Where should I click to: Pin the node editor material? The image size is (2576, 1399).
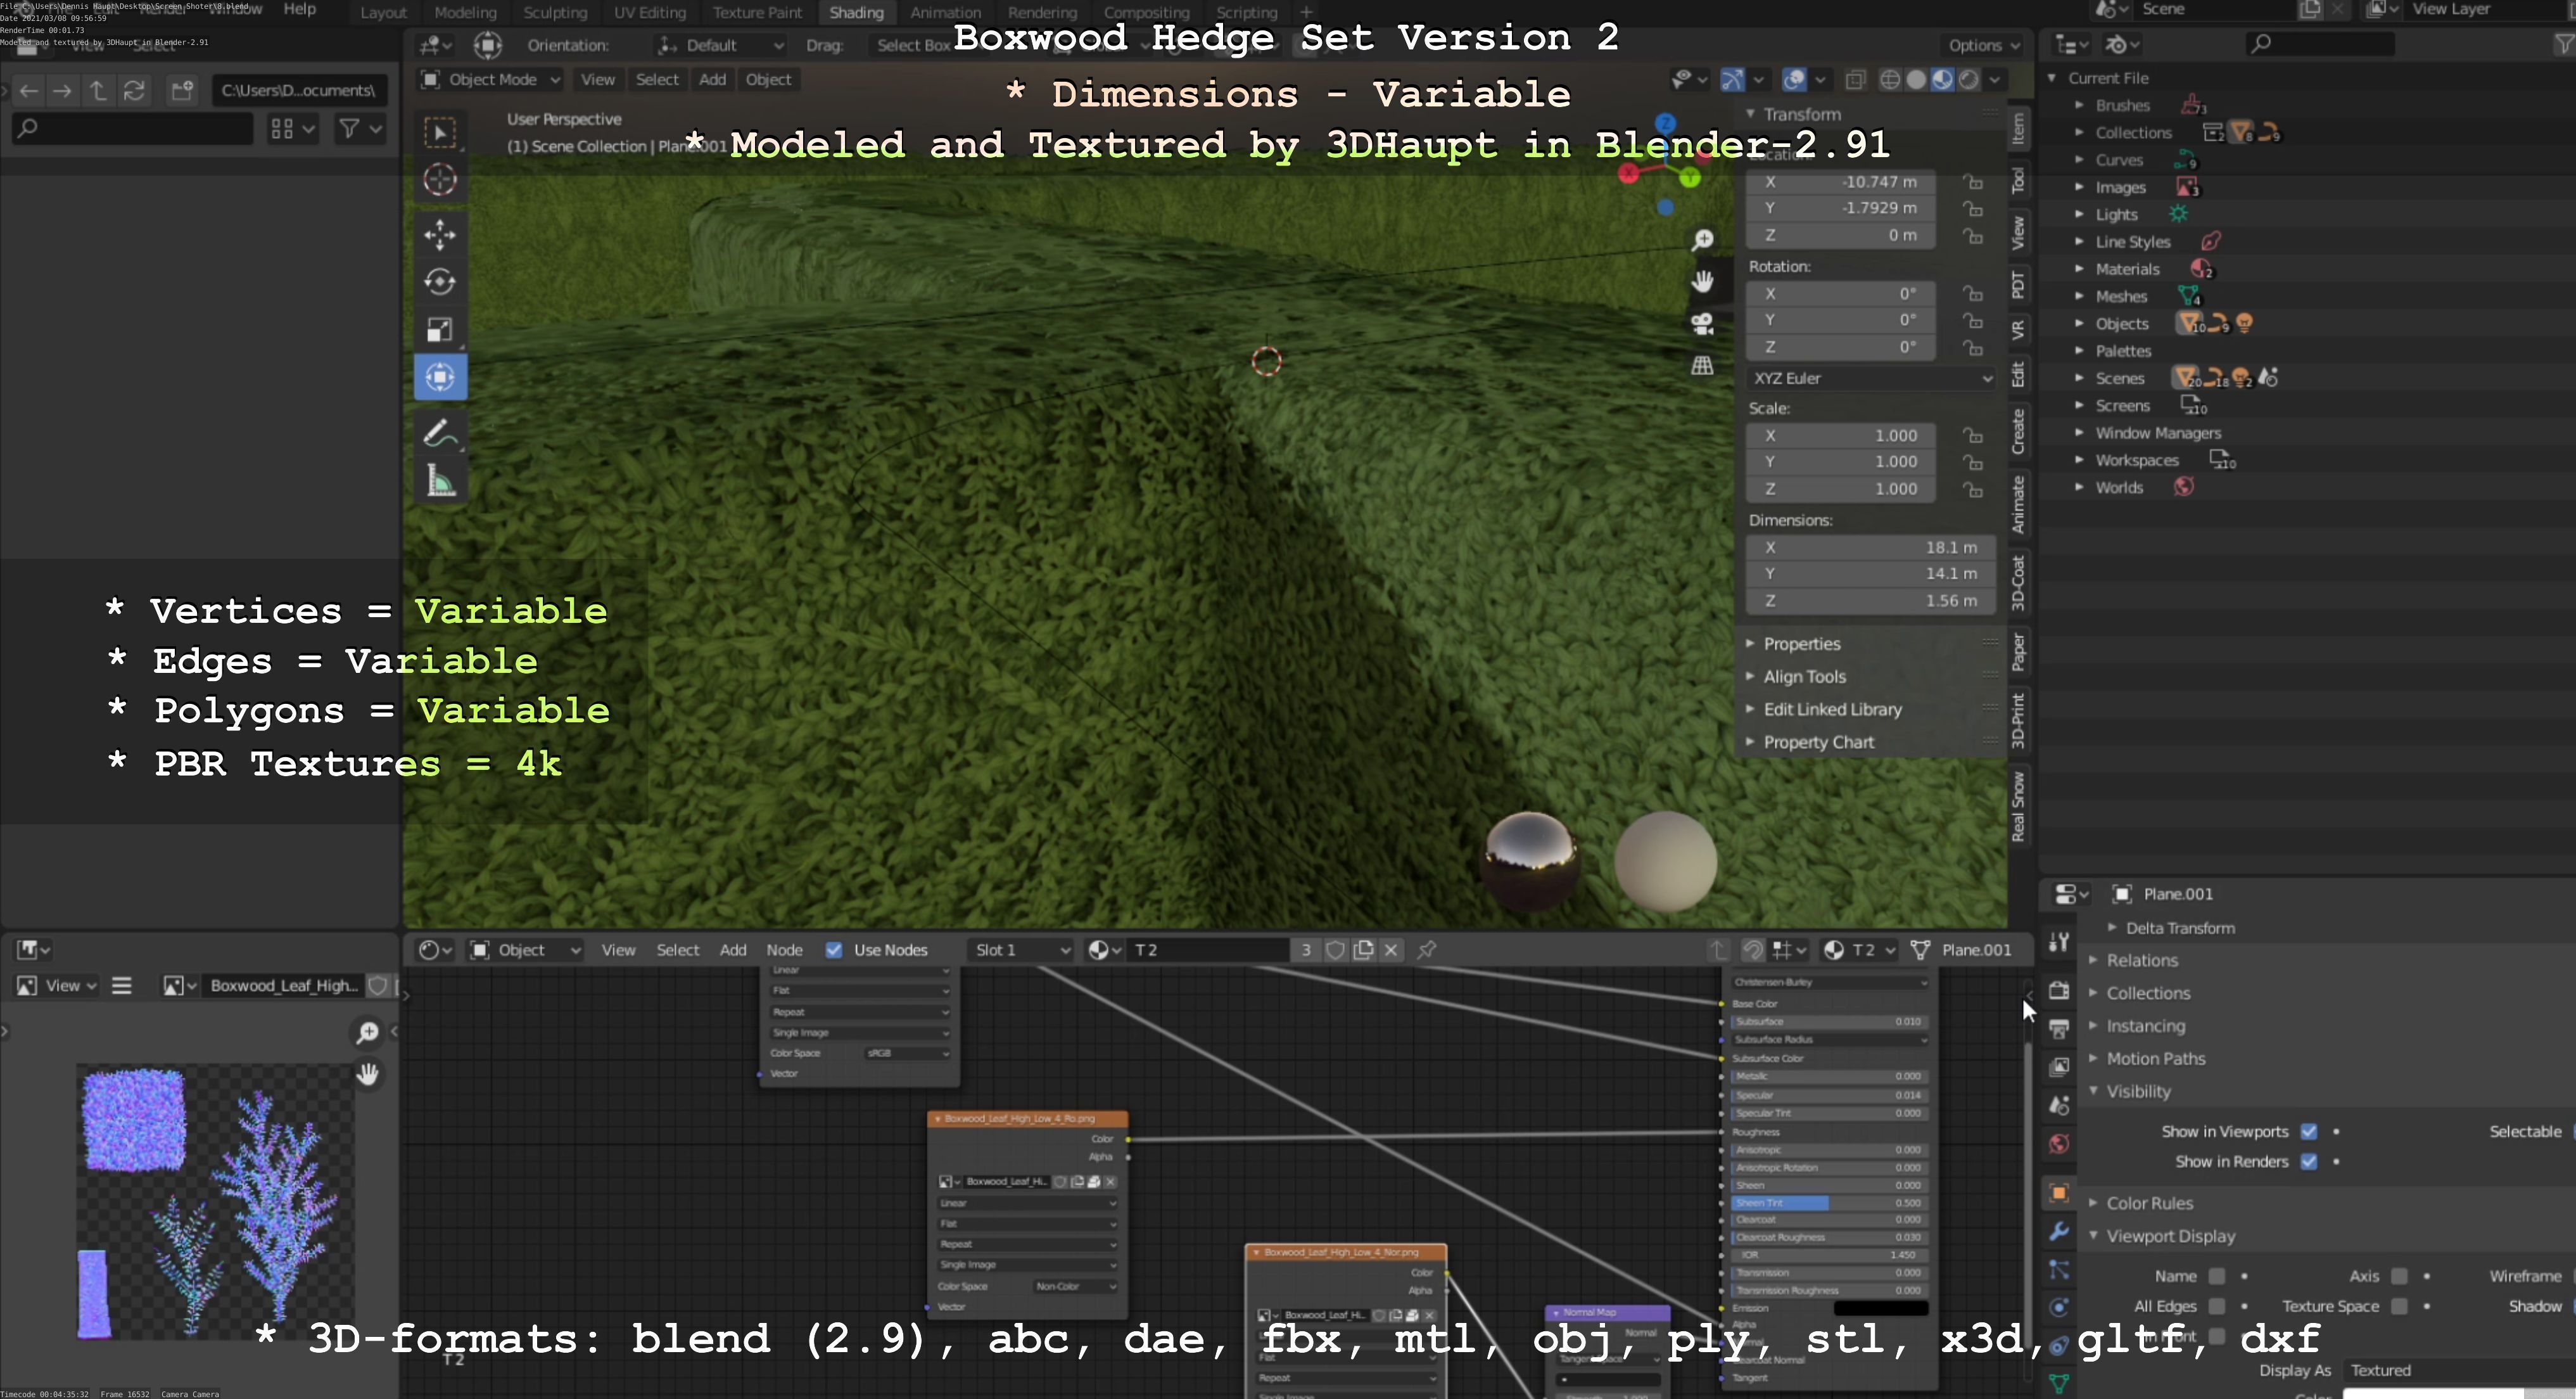[1427, 950]
